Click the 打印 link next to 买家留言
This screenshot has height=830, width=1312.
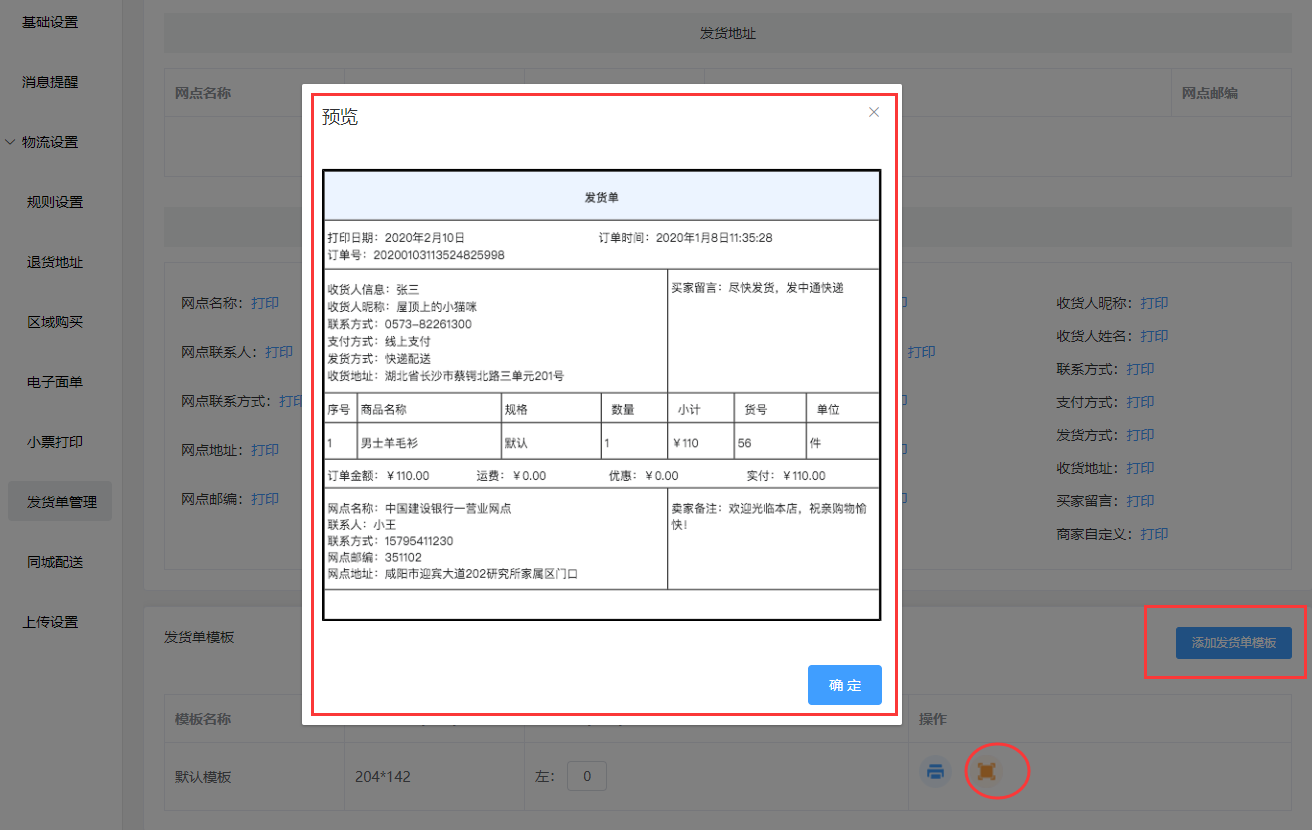1140,501
